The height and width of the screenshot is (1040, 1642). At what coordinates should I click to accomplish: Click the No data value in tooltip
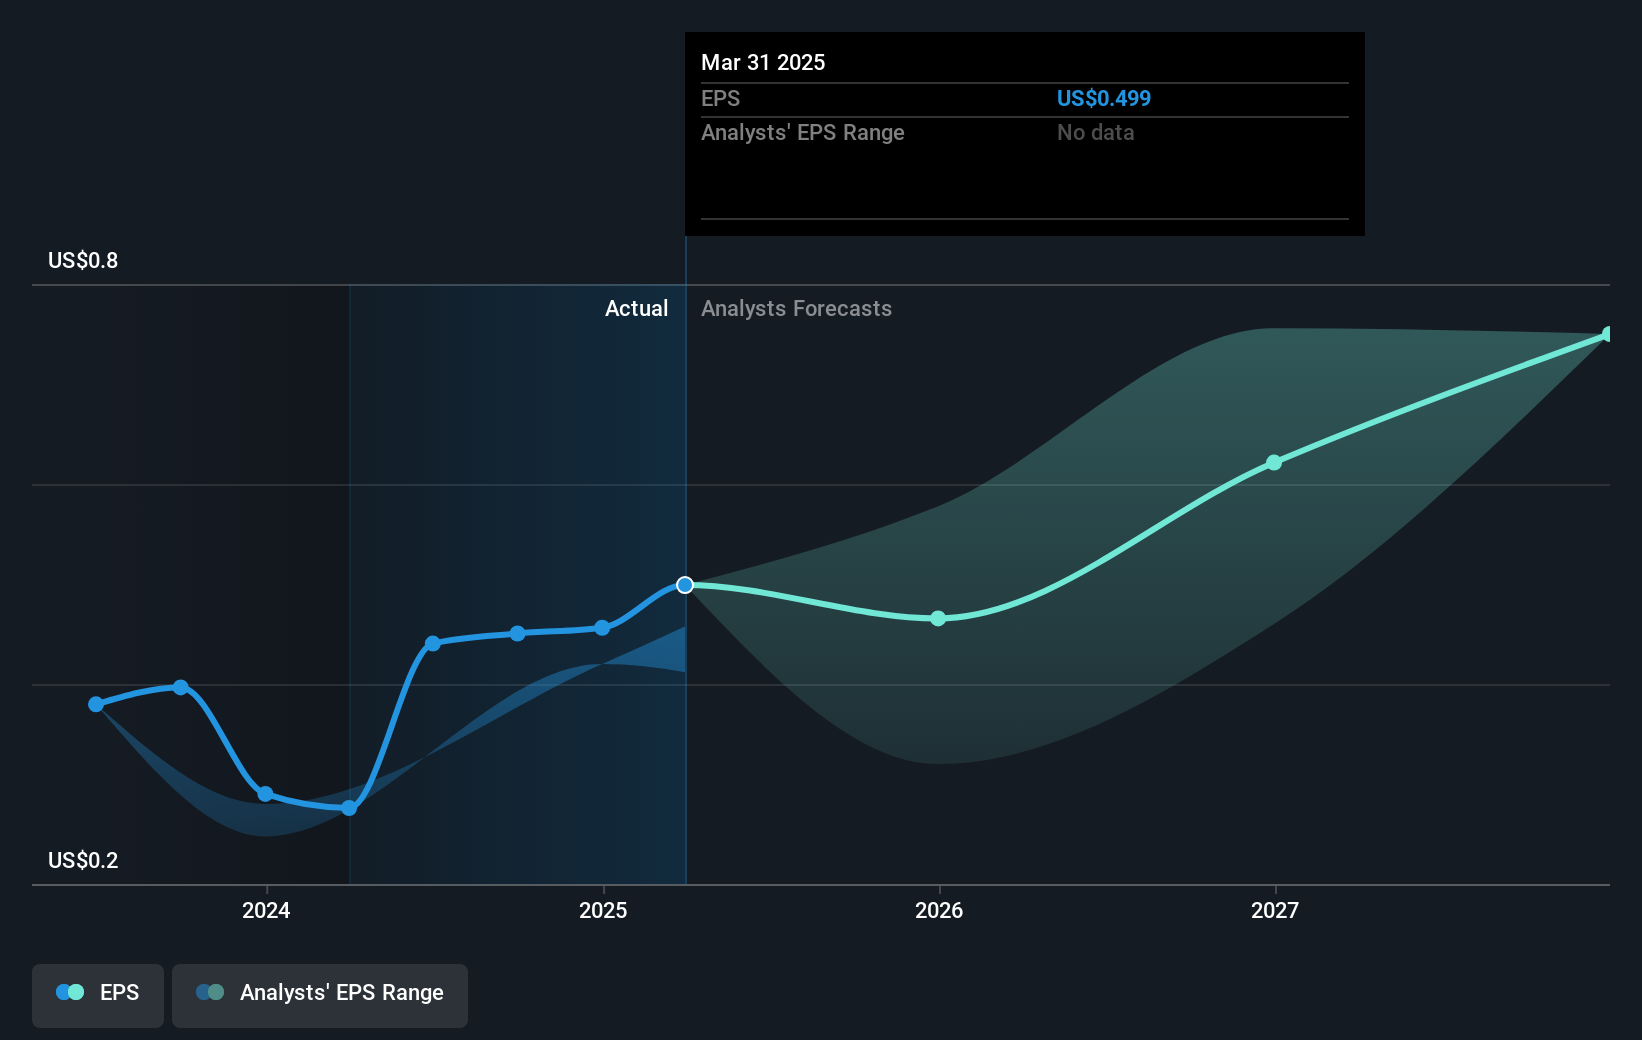[x=1096, y=133]
